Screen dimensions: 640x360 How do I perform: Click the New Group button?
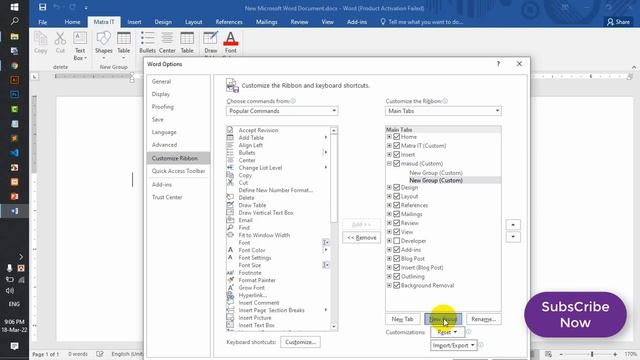coord(443,319)
